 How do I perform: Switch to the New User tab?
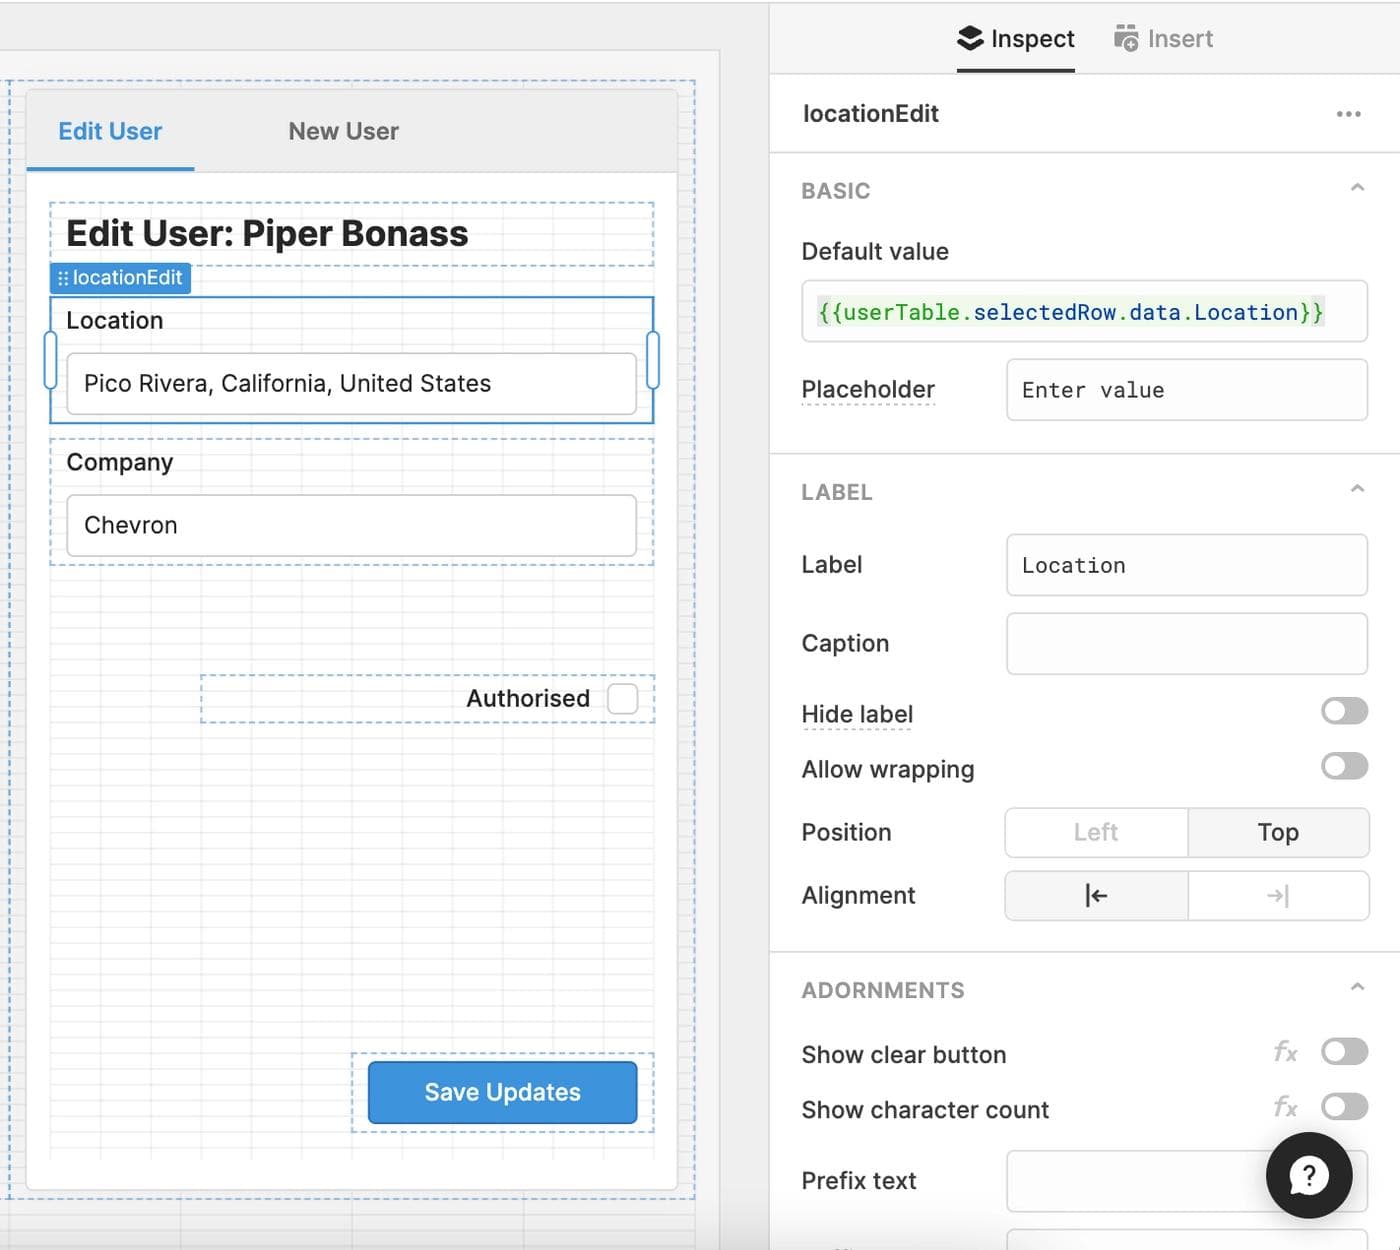(x=343, y=132)
